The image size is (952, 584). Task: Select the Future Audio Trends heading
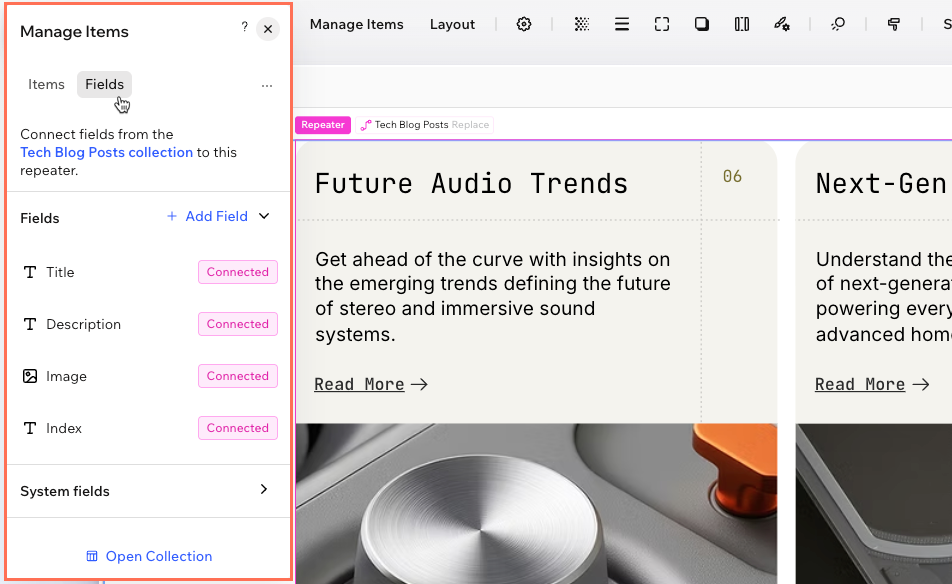(471, 183)
